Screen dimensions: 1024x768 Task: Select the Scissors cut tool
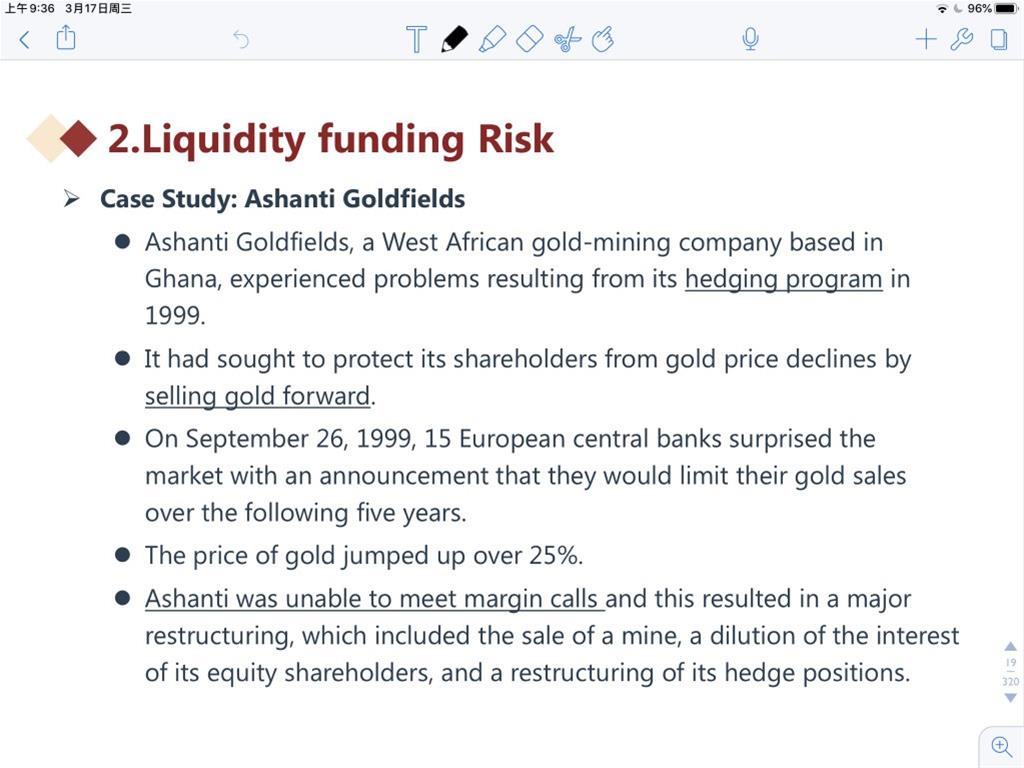568,39
